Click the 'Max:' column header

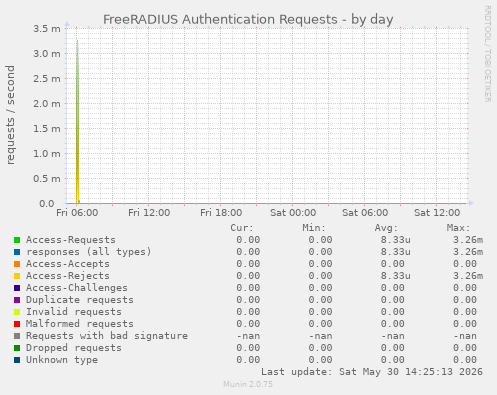coord(458,228)
